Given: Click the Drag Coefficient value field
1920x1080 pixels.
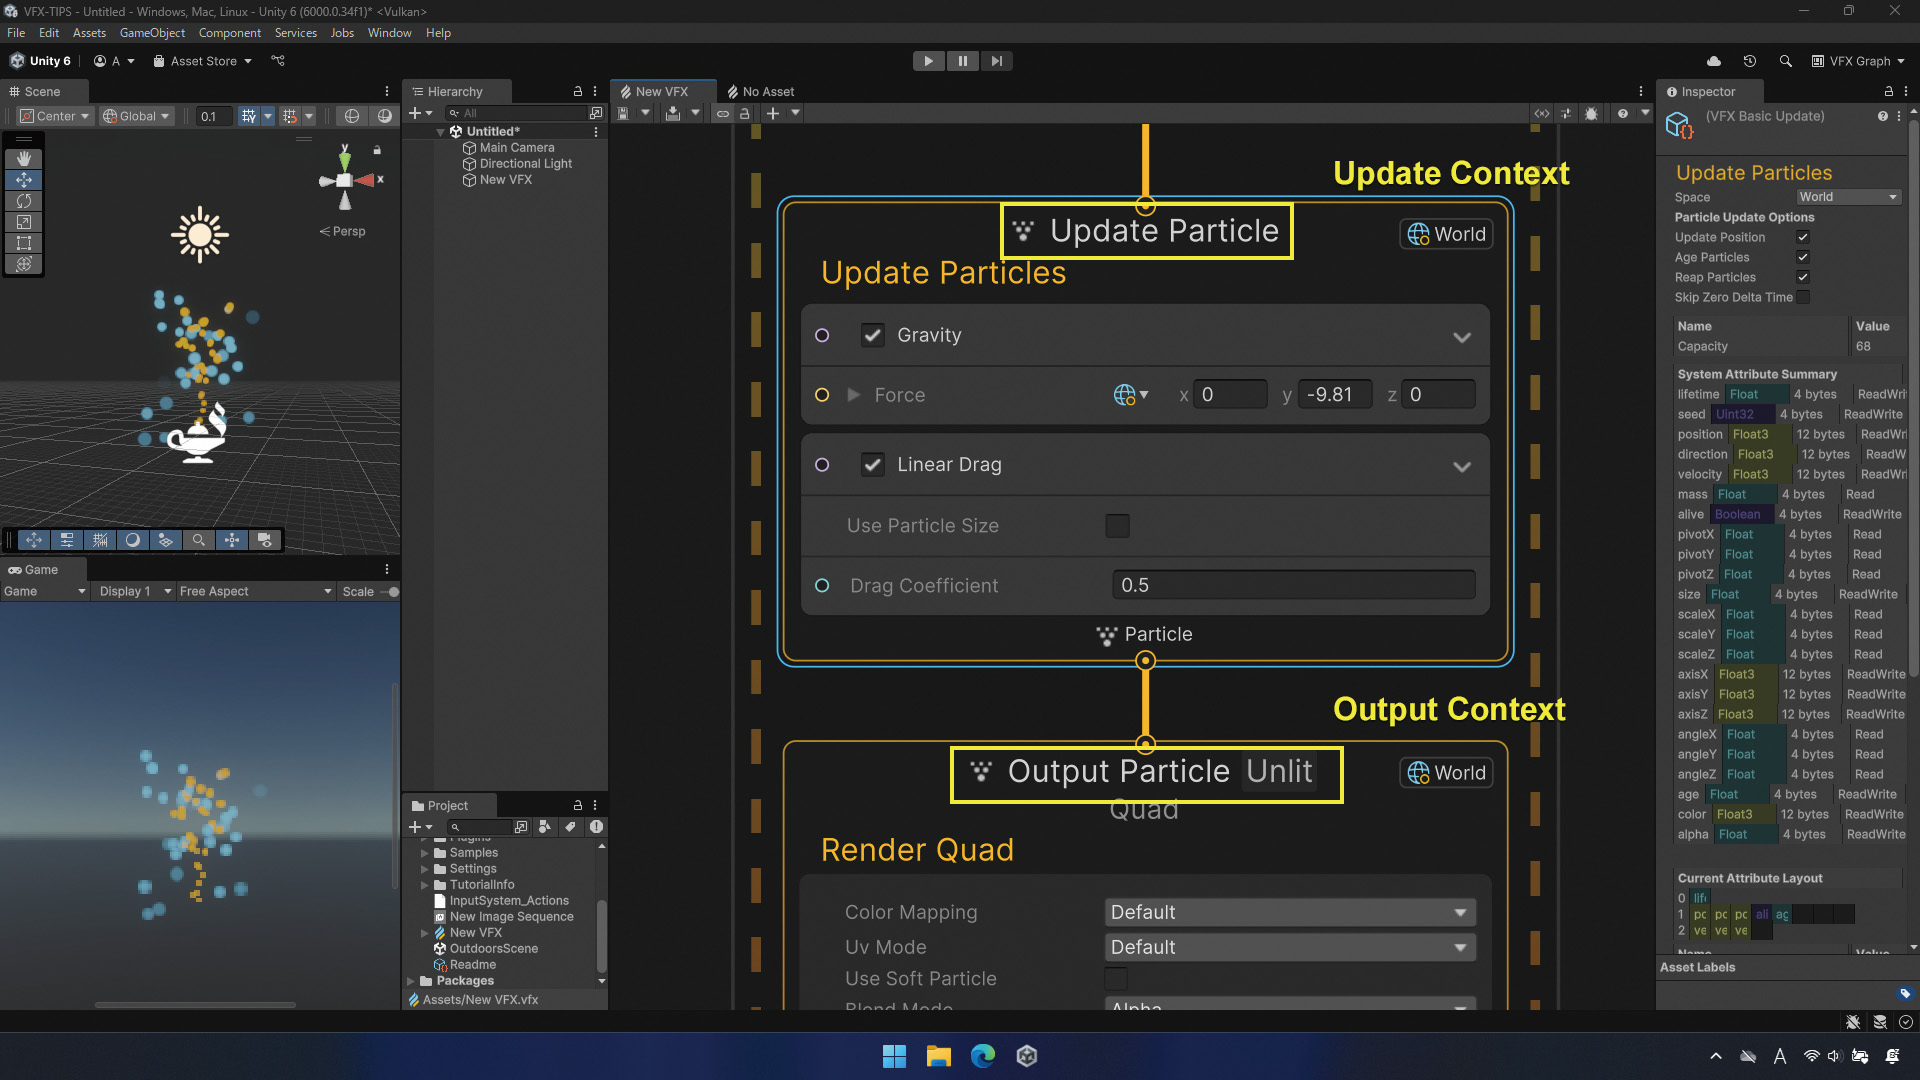Looking at the screenshot, I should 1293,586.
